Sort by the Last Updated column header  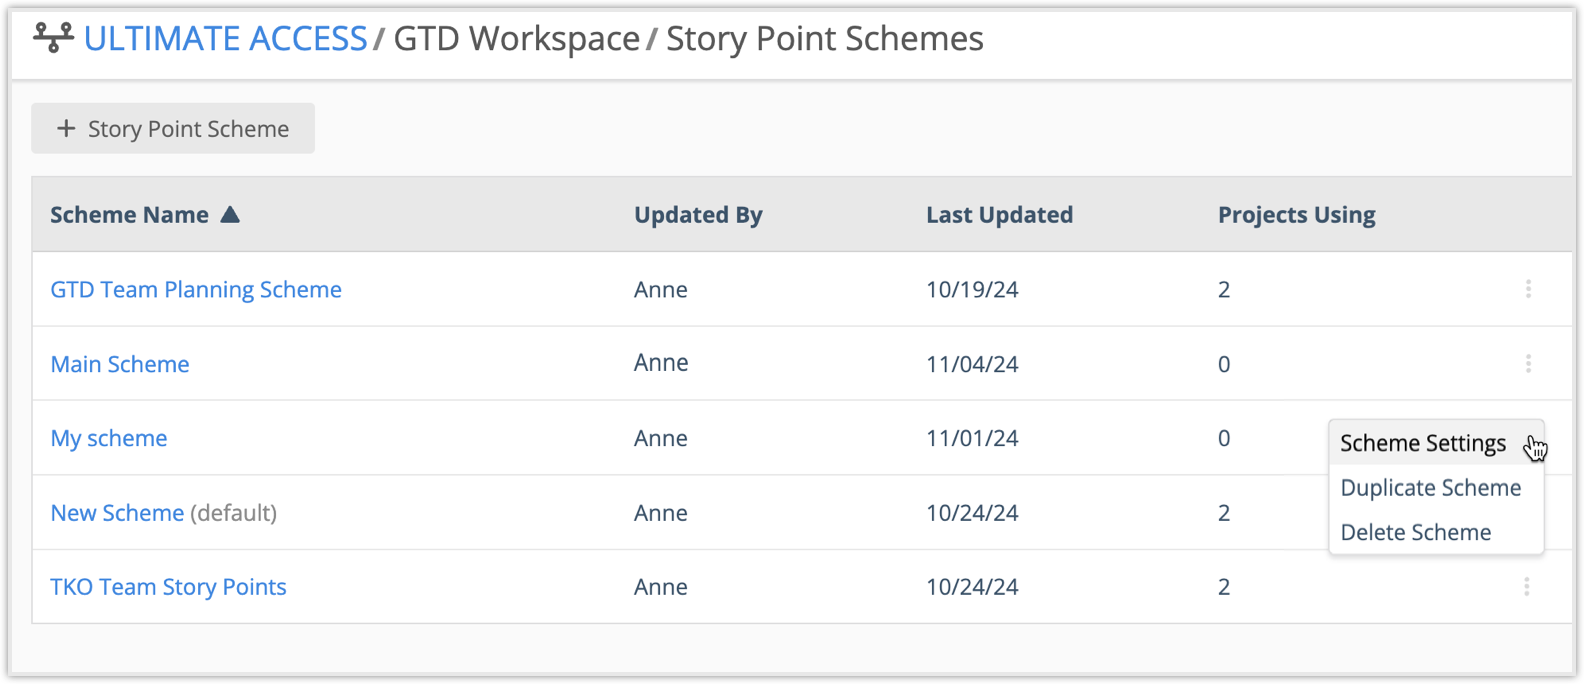[999, 215]
